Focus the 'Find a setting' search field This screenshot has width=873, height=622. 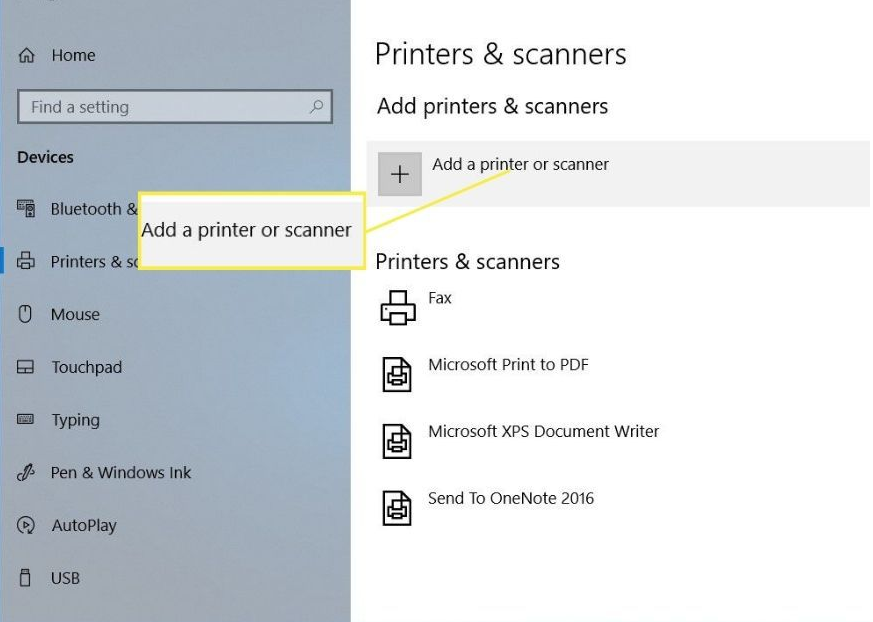pos(160,107)
